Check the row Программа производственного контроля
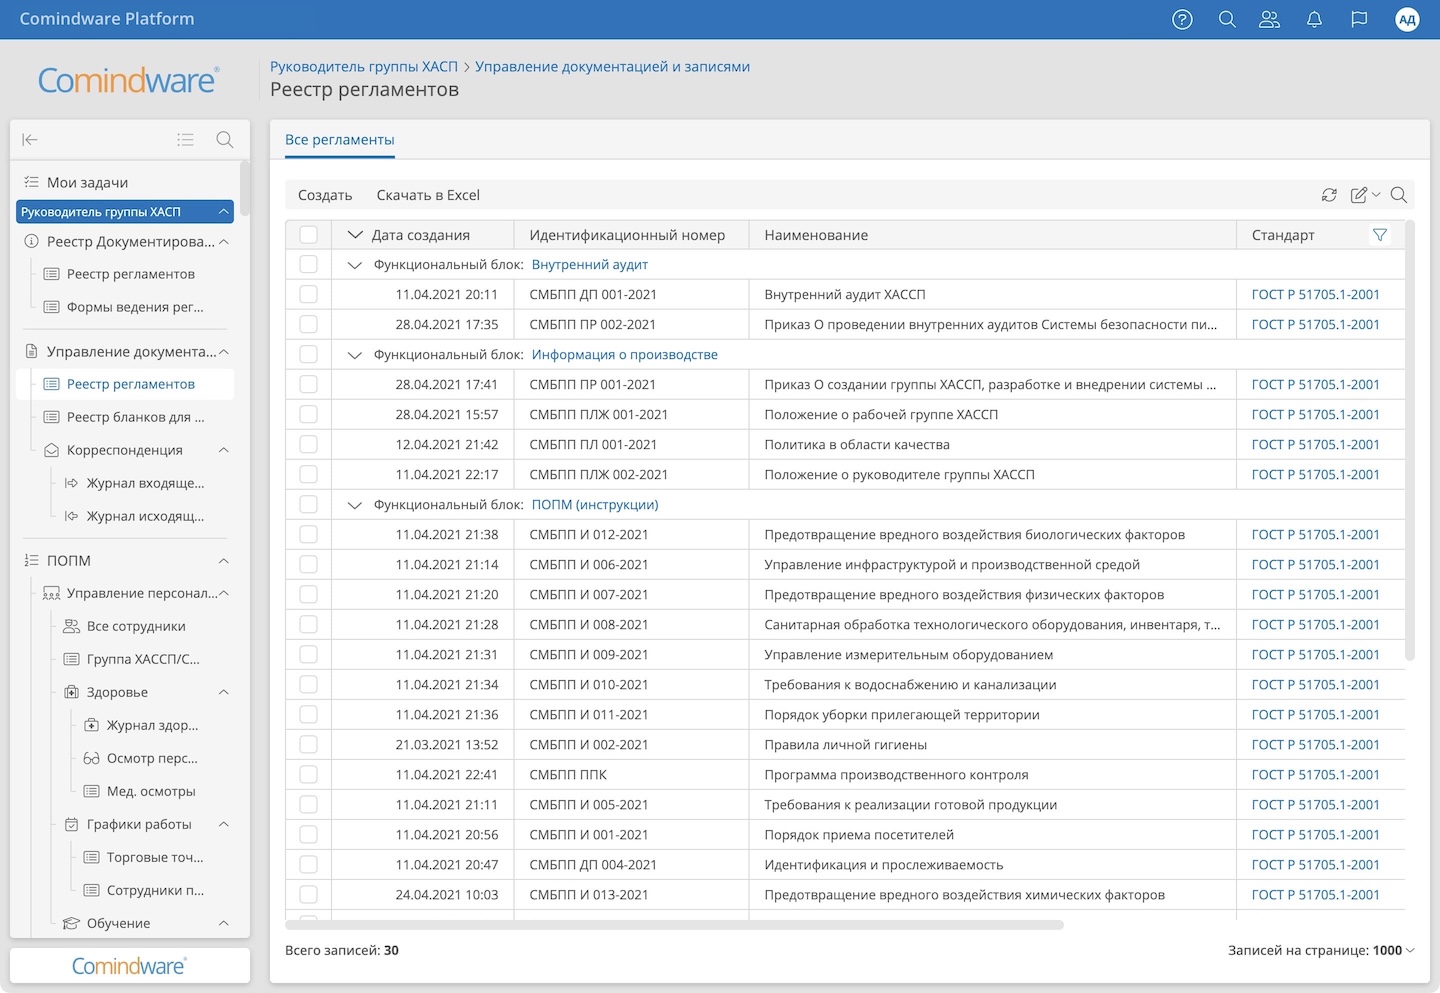This screenshot has height=993, width=1440. pos(308,774)
